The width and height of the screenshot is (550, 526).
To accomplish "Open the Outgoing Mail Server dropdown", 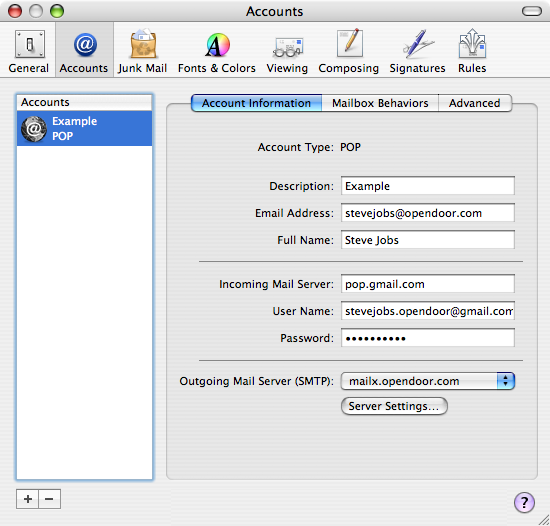I will (x=428, y=381).
